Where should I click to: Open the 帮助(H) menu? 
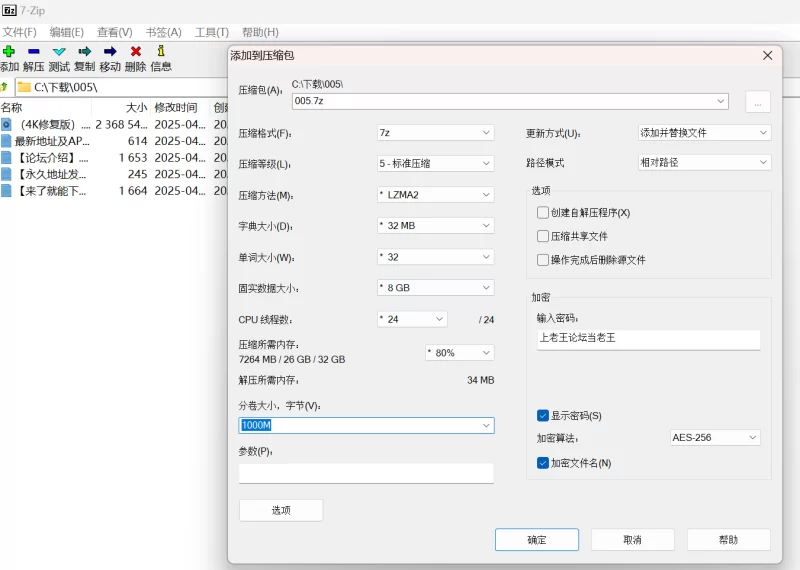(x=260, y=32)
